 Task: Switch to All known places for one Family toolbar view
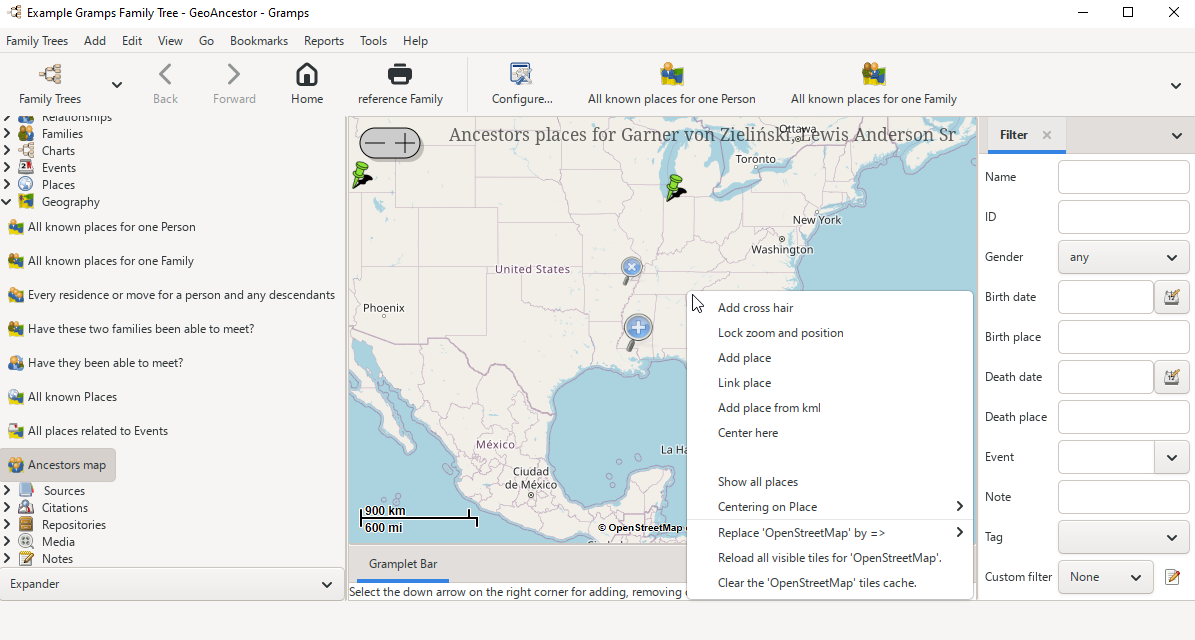coord(873,84)
